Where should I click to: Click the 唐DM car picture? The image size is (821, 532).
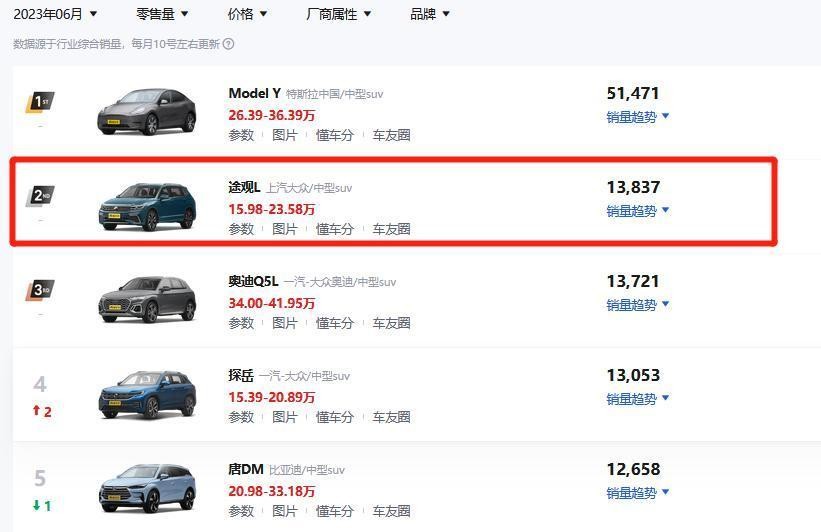[x=147, y=488]
